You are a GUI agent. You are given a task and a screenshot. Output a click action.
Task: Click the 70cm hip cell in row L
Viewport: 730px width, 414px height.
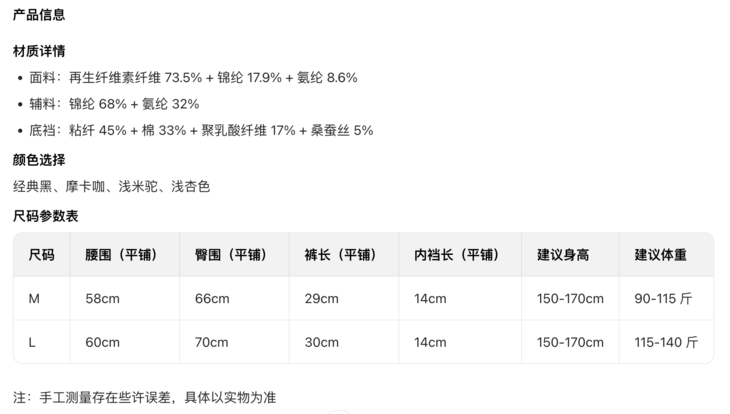point(211,343)
